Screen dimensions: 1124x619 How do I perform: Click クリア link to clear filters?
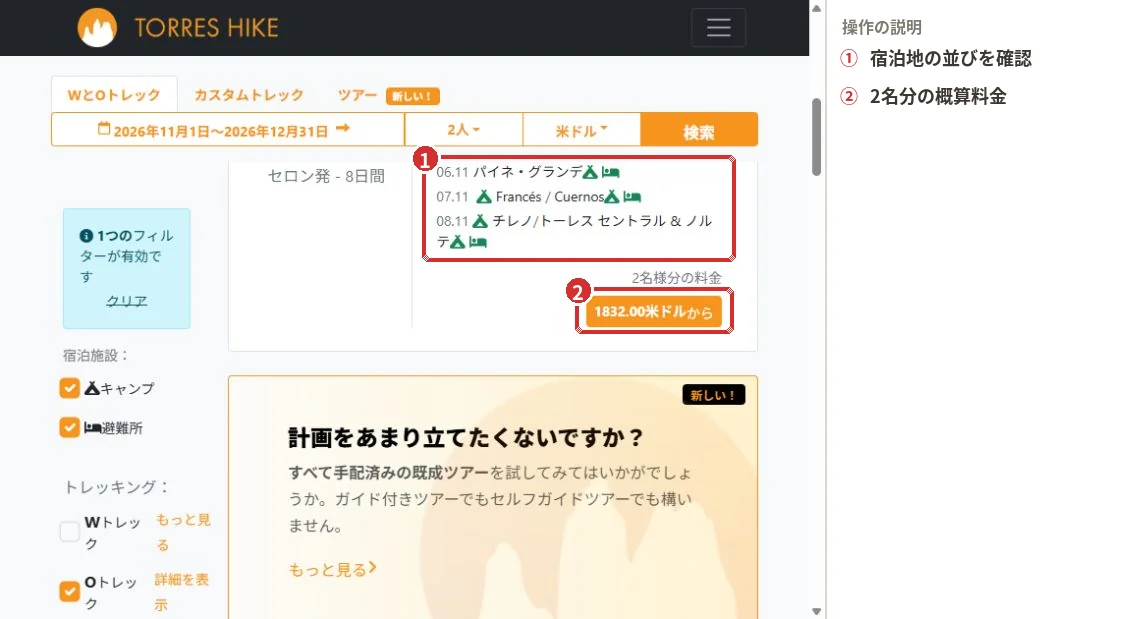click(x=127, y=301)
